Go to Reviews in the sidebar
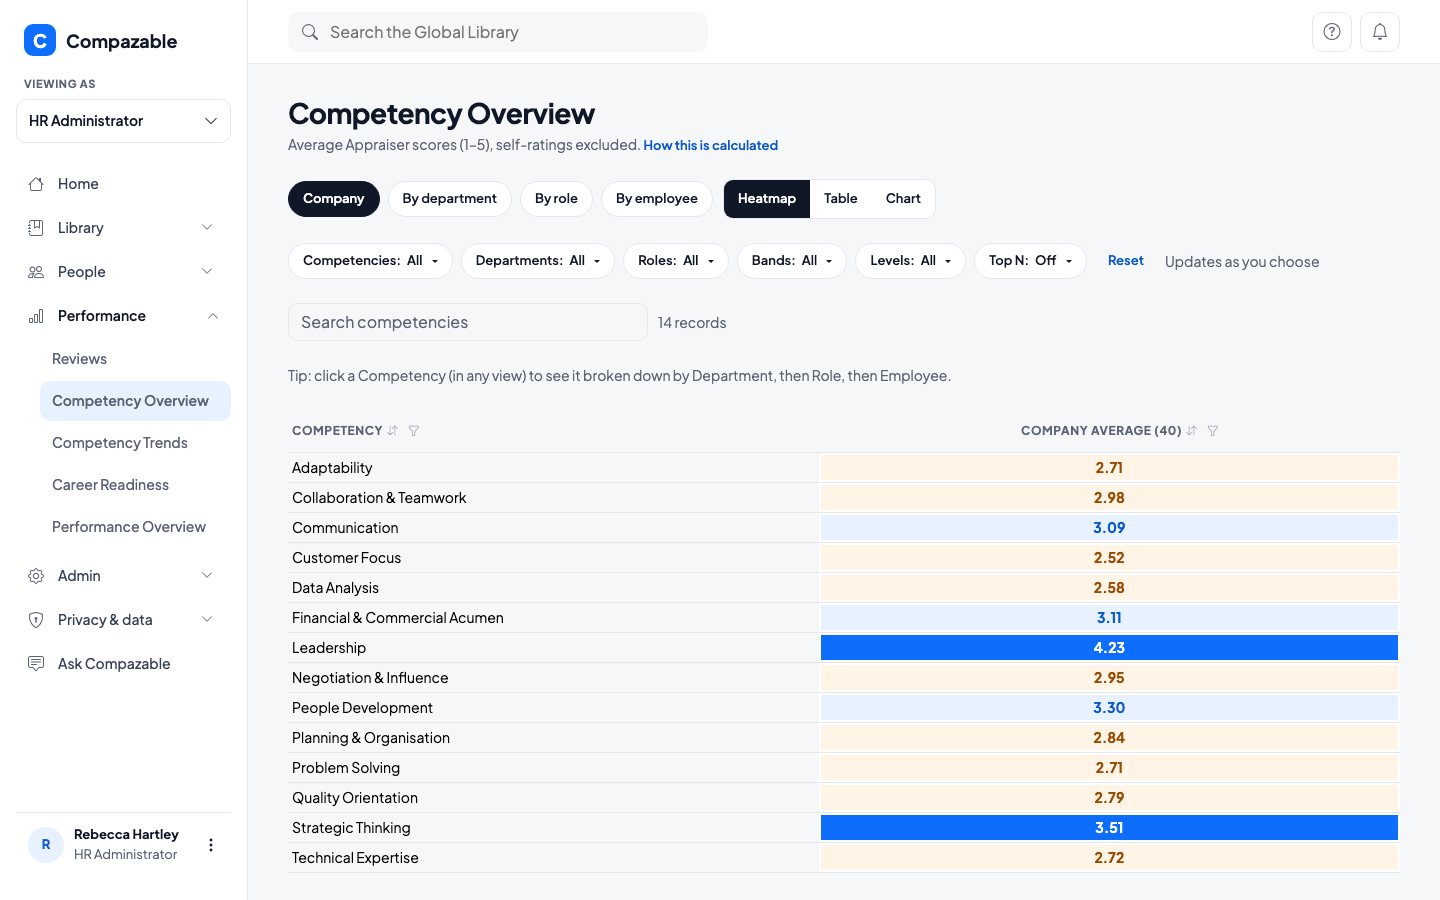 coord(135,359)
